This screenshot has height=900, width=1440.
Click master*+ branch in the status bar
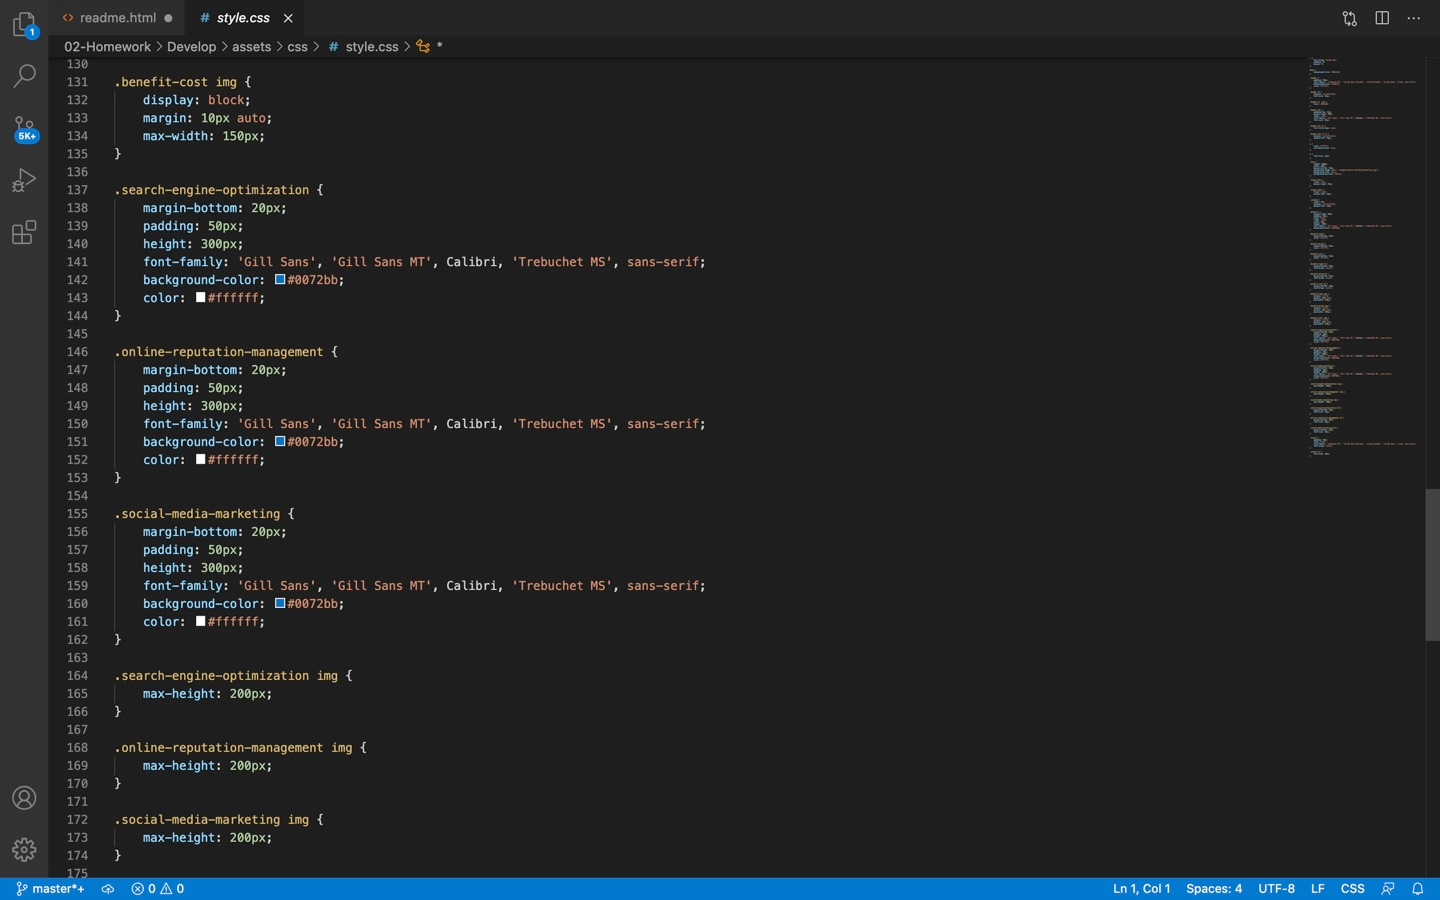click(x=50, y=888)
